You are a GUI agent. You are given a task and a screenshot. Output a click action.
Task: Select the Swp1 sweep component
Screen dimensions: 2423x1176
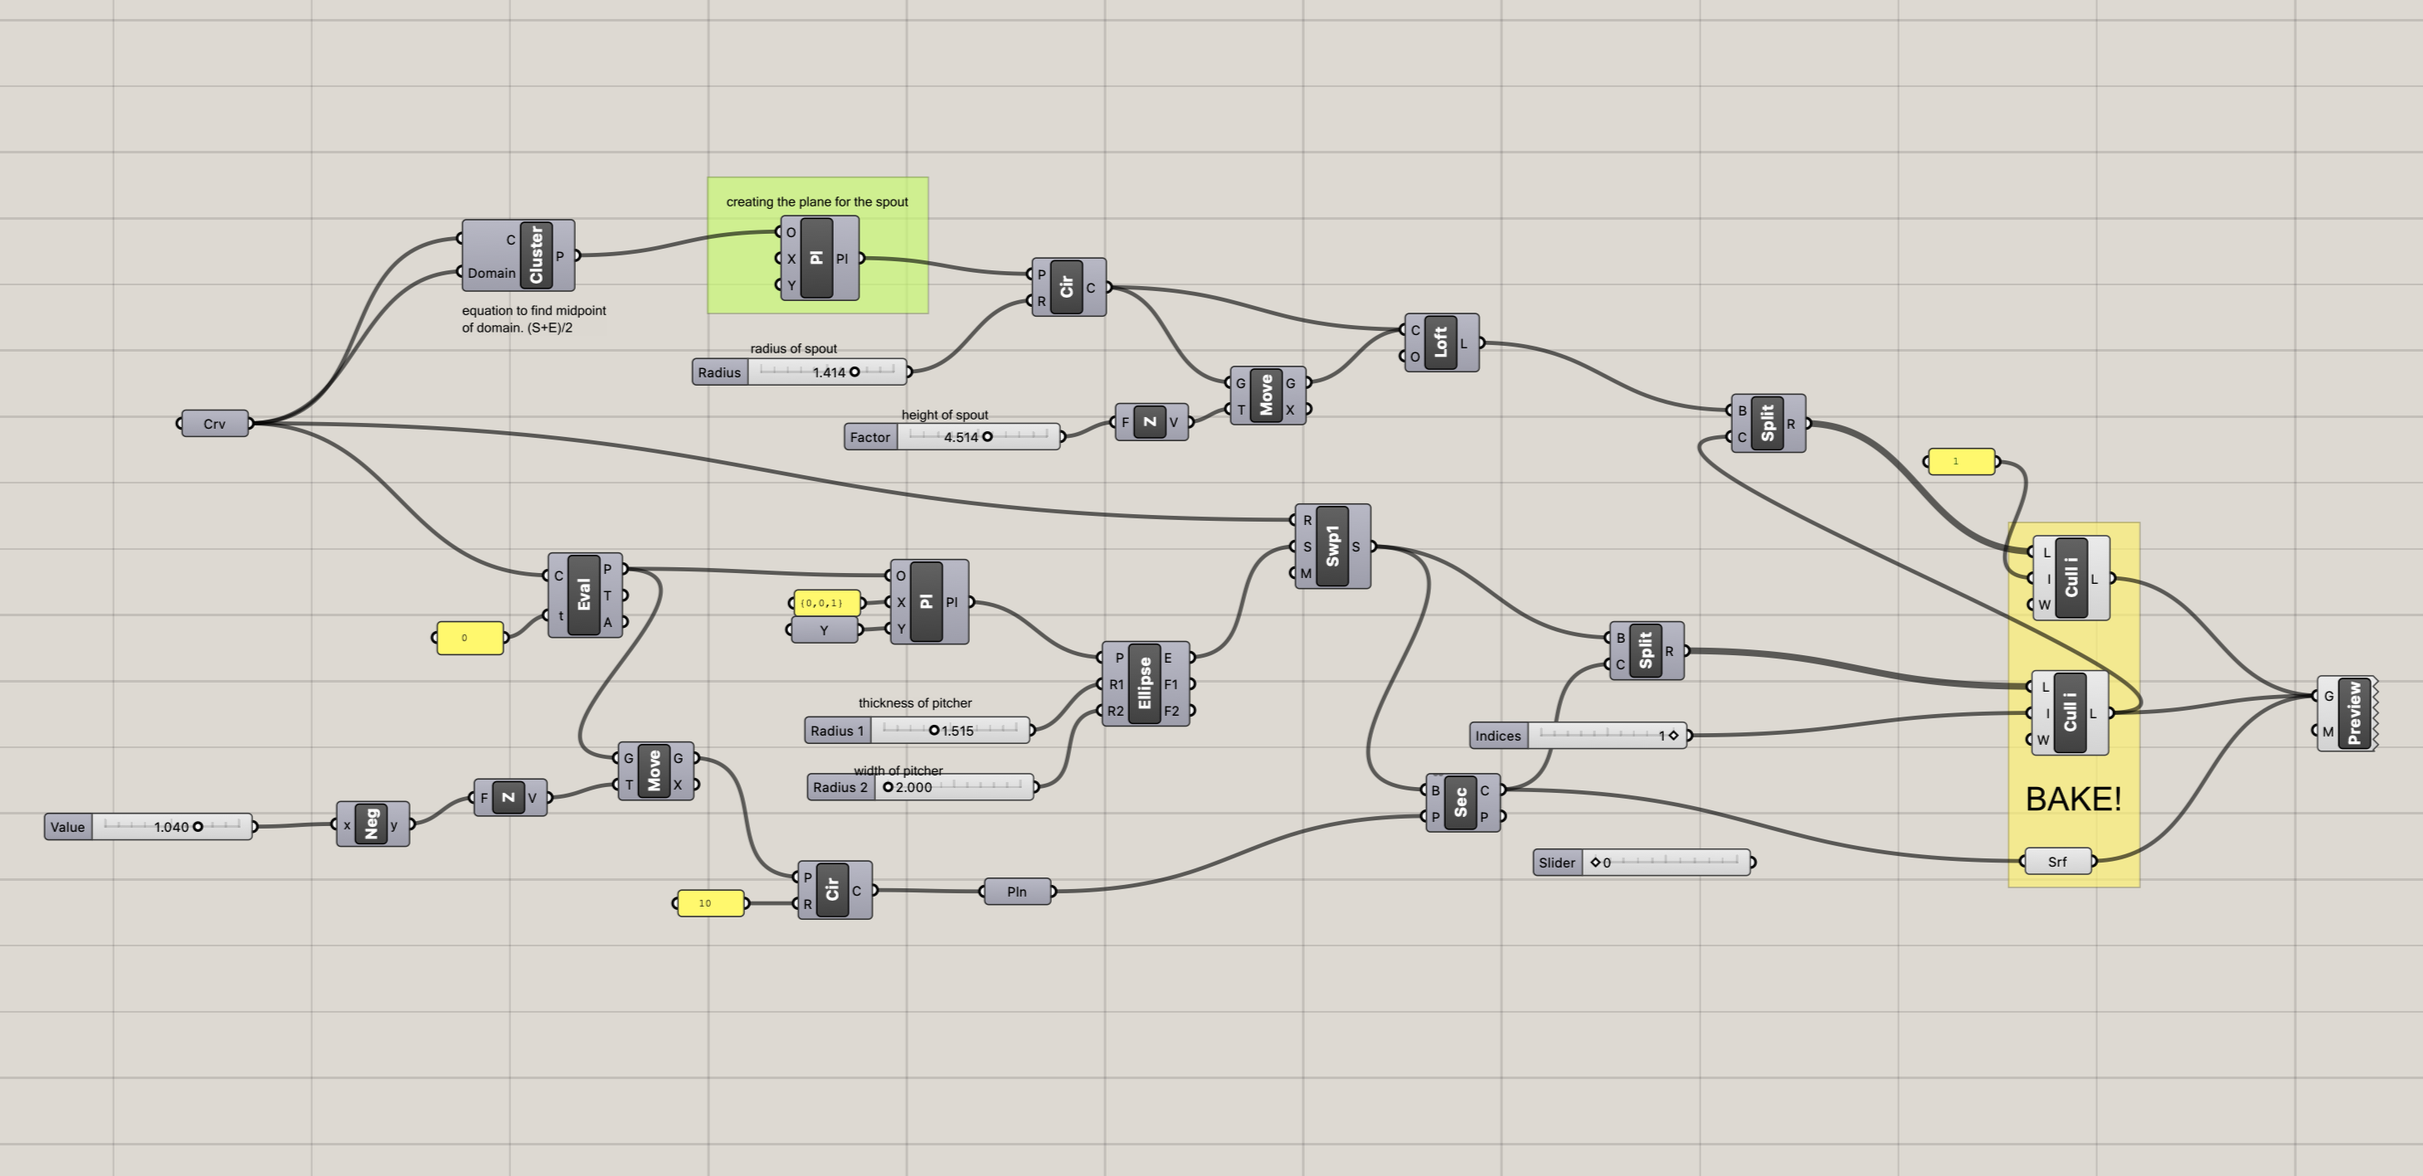pyautogui.click(x=1333, y=546)
